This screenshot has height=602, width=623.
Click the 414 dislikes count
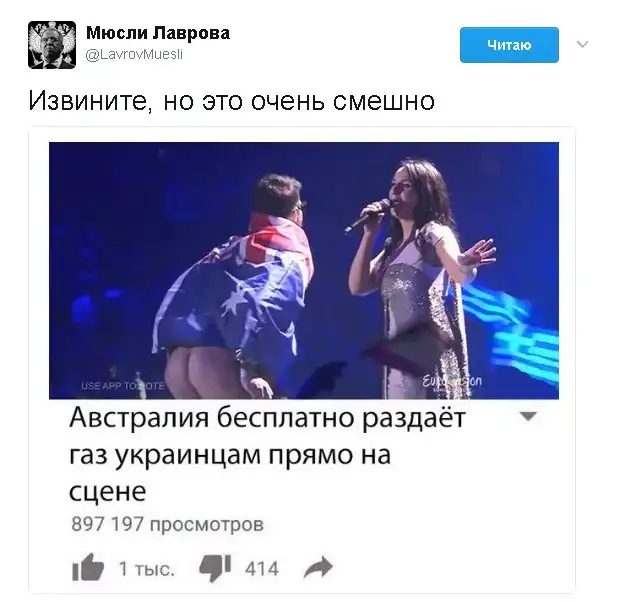click(262, 569)
